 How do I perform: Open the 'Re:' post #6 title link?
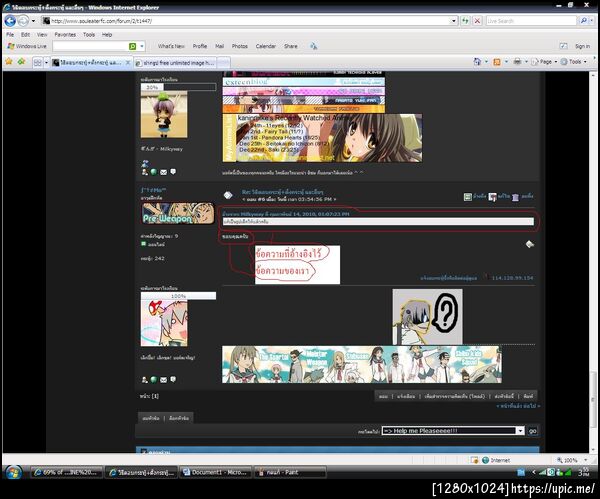[x=282, y=192]
